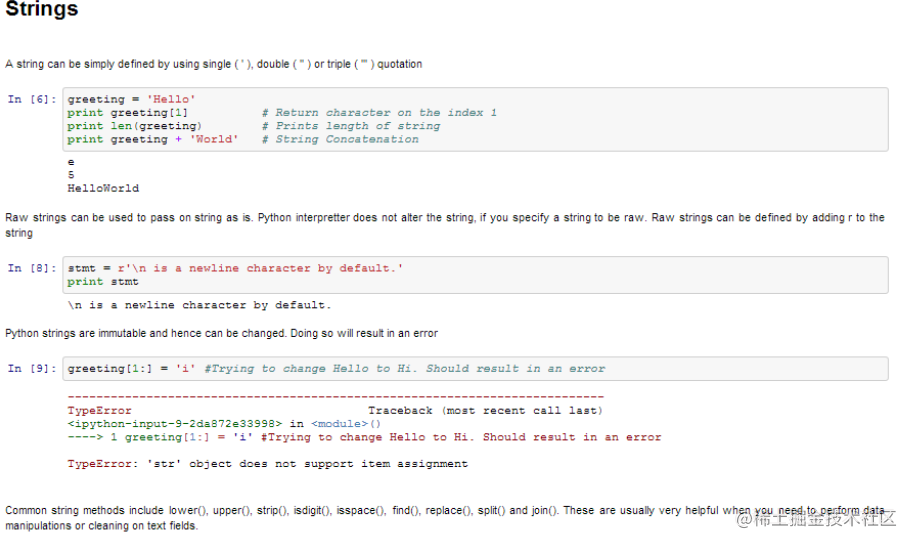The height and width of the screenshot is (546, 914).
Task: Select the In [9] cell prompt
Action: [x=32, y=368]
